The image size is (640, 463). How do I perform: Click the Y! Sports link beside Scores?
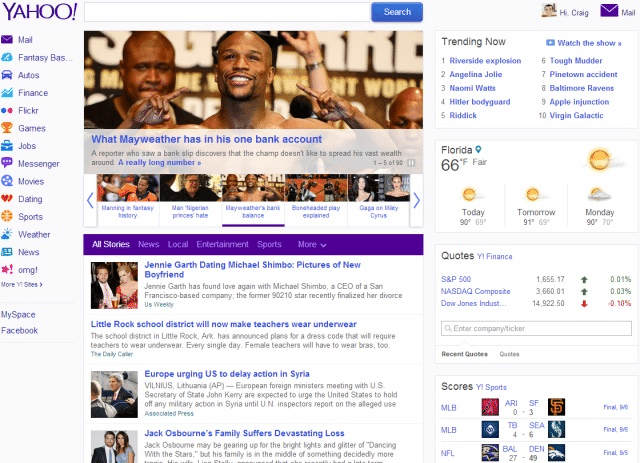(491, 387)
